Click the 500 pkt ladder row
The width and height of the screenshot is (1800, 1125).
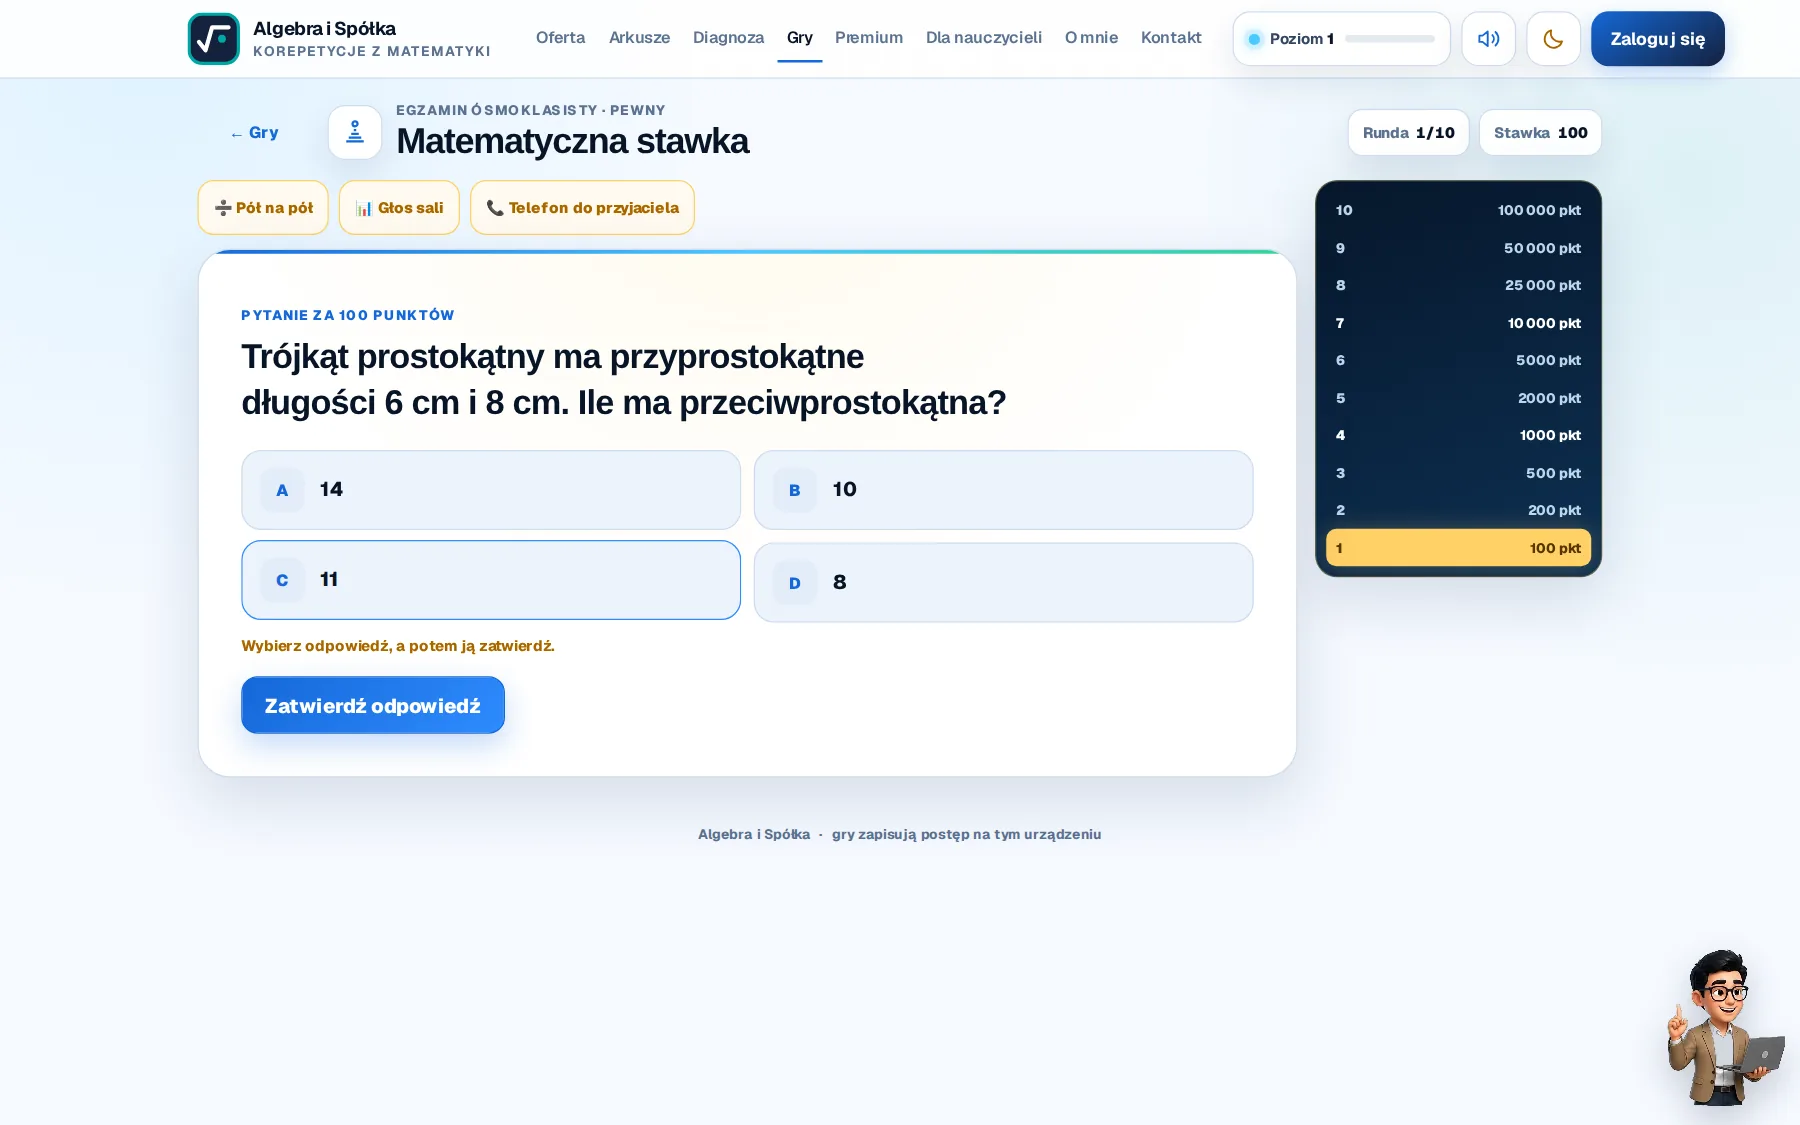(x=1458, y=473)
